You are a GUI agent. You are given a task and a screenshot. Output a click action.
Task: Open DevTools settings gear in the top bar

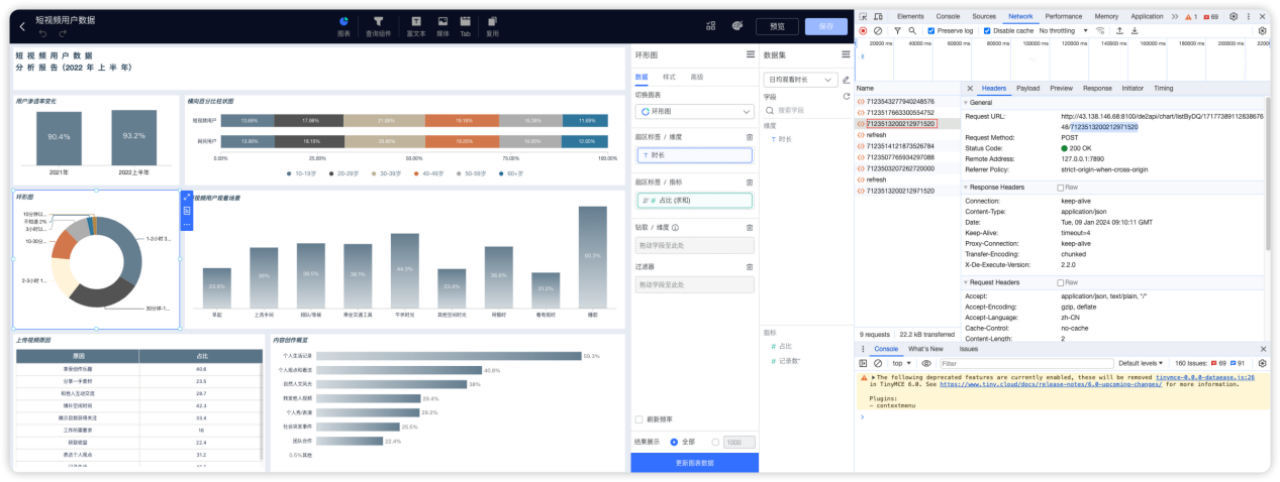pos(1233,17)
